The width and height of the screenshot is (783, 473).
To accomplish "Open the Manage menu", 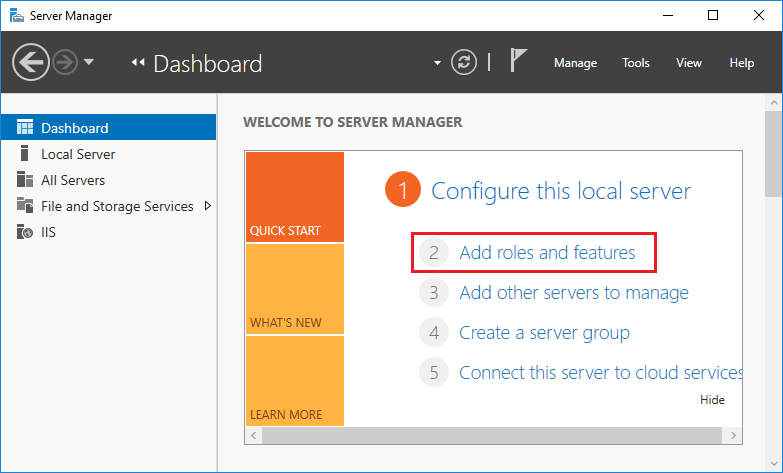I will tap(575, 63).
